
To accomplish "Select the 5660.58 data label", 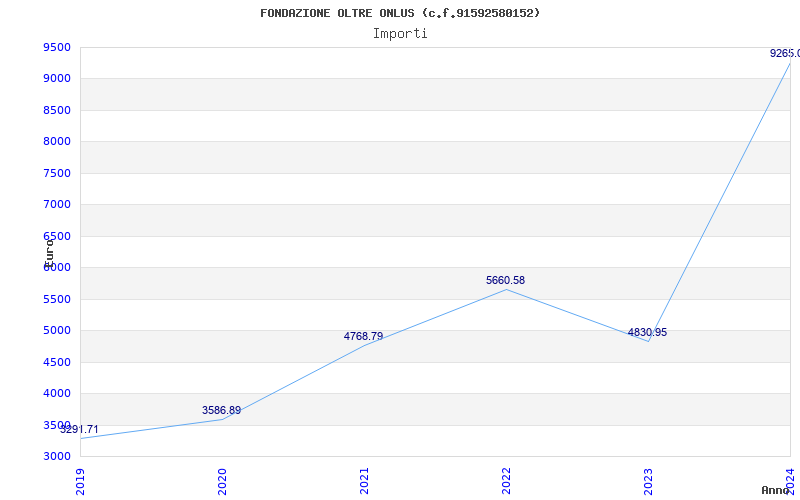I will click(505, 280).
